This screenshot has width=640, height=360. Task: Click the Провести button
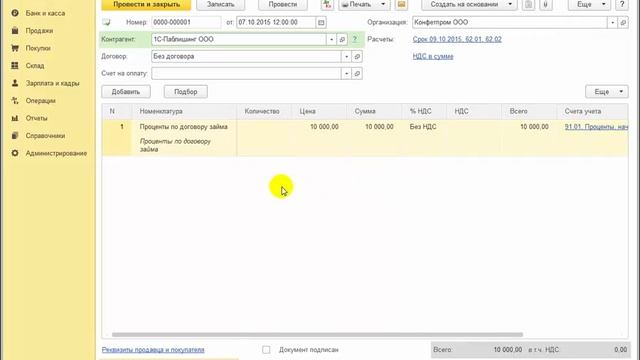tap(283, 4)
